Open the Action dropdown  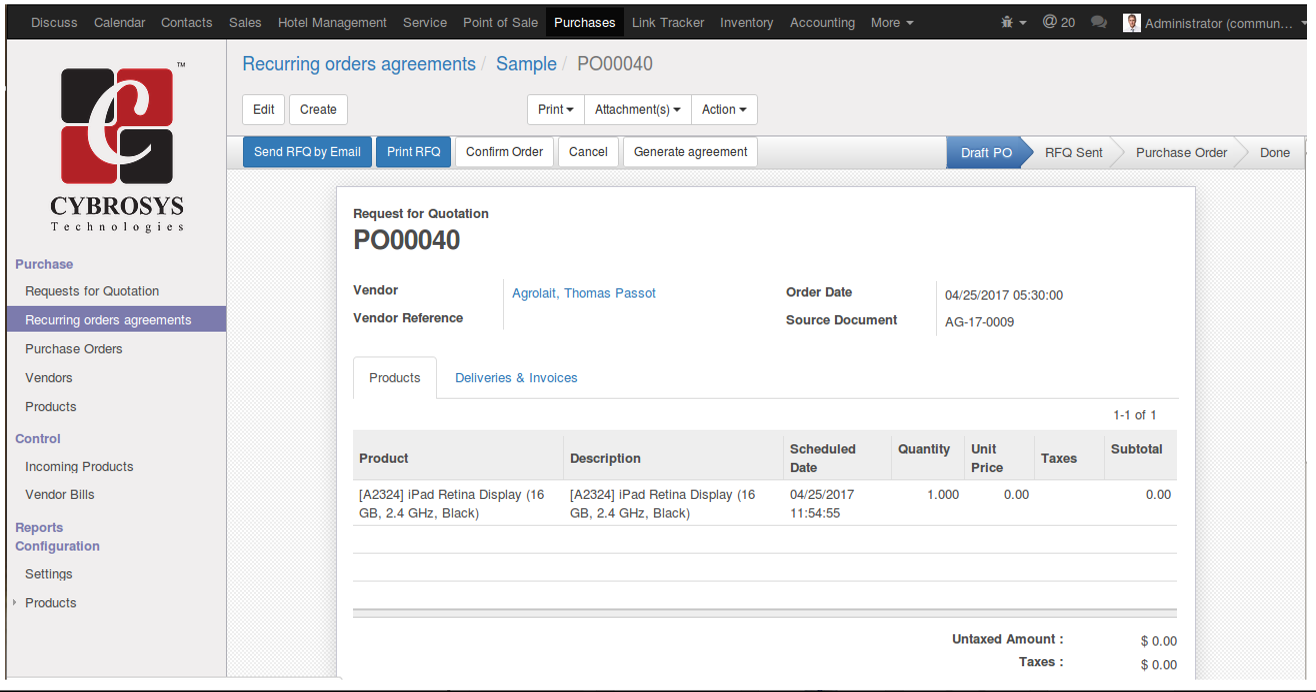[x=724, y=110]
